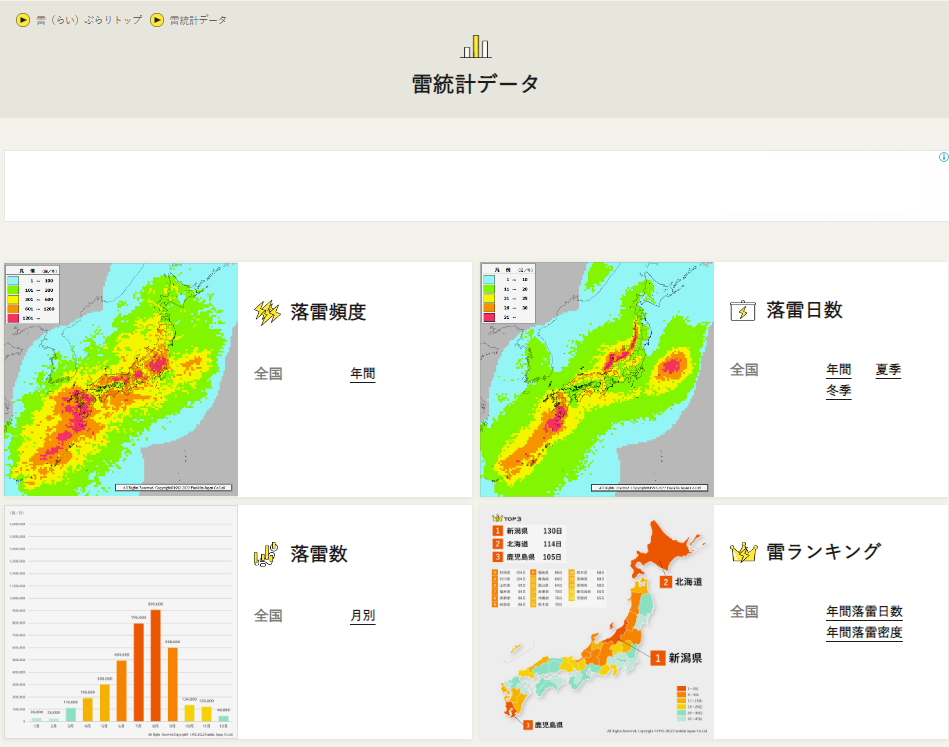Open the 月別 link under 落雷数
Image resolution: width=949 pixels, height=747 pixels.
tap(362, 616)
